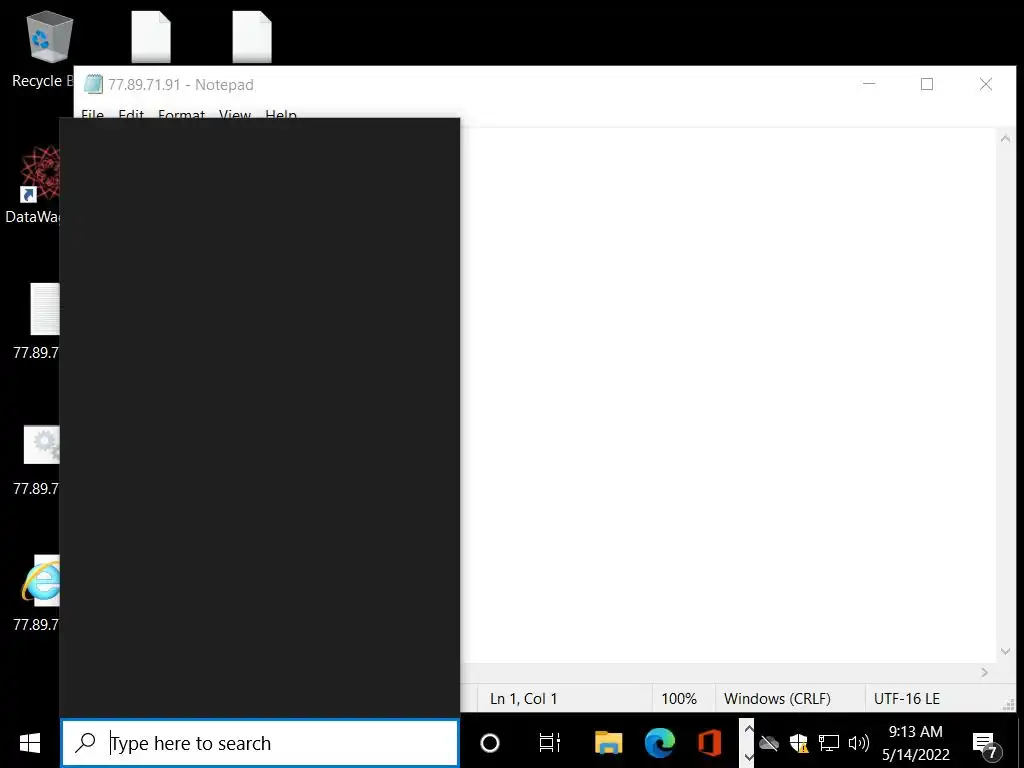Open Task View on taskbar
Screen dimensions: 1024x768
click(x=549, y=743)
